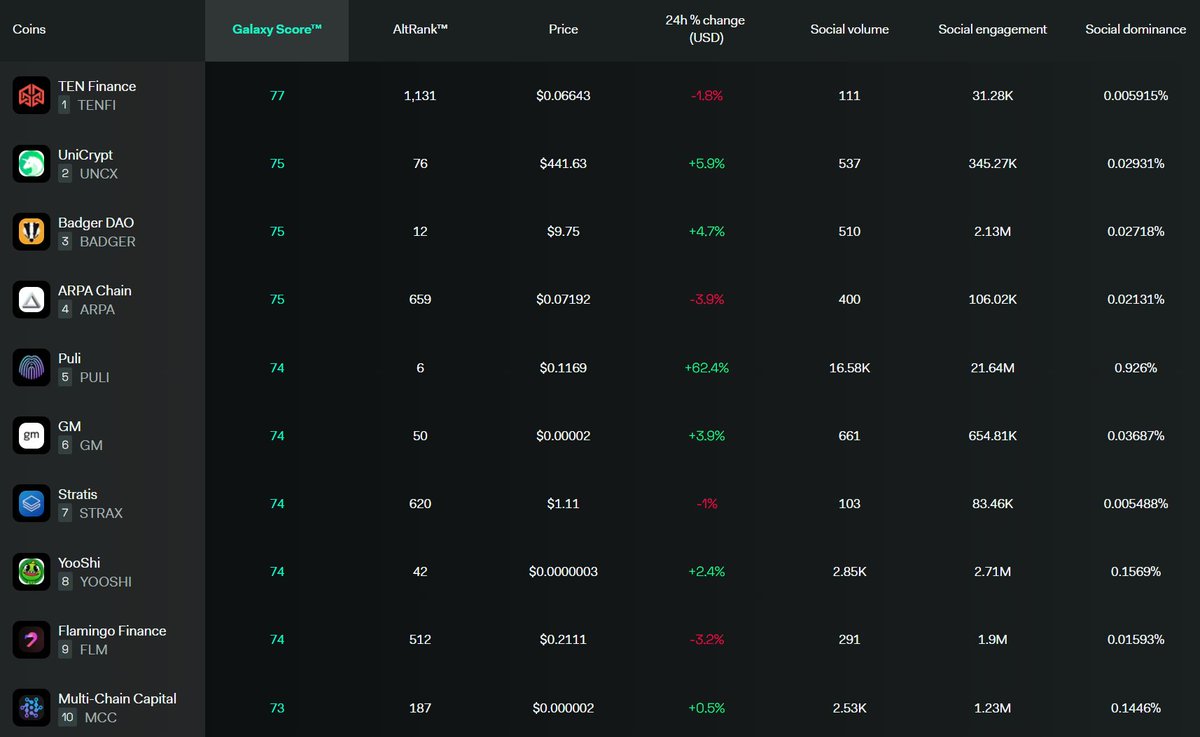Click the GM price $0.00002
1200x737 pixels.
(x=563, y=436)
